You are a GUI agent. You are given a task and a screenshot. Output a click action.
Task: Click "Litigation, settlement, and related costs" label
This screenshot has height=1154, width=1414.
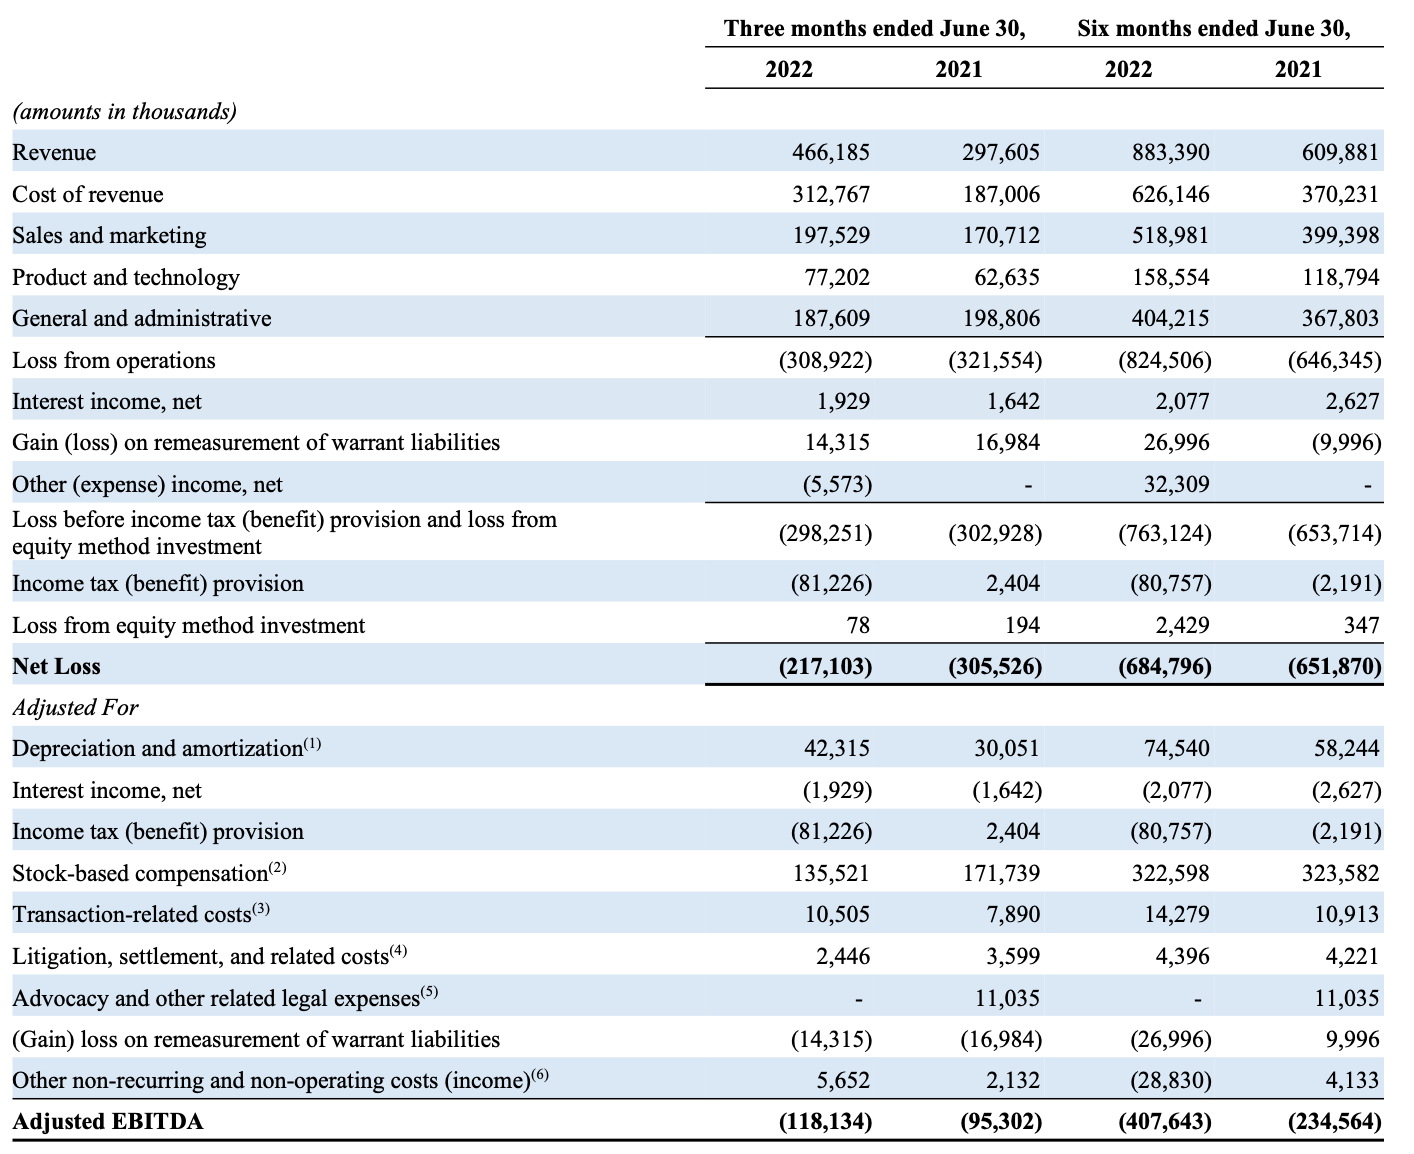click(210, 956)
